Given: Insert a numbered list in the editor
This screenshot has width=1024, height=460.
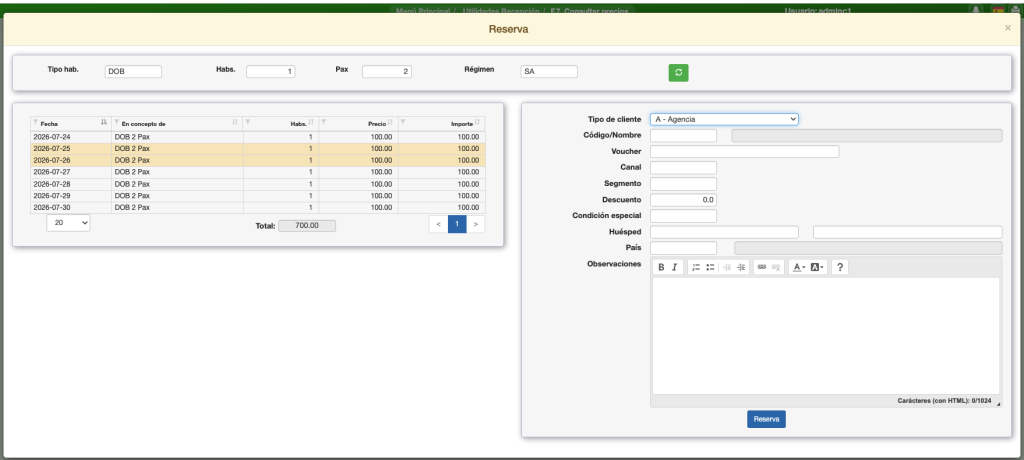Looking at the screenshot, I should tap(696, 267).
